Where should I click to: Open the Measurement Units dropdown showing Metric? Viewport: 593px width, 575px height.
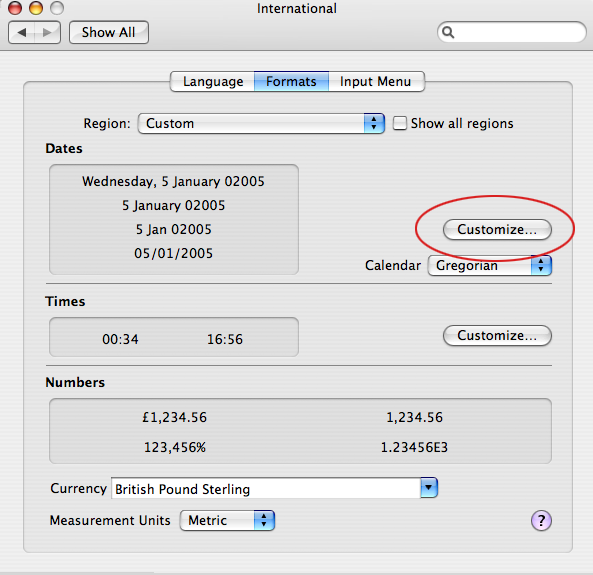click(x=227, y=521)
